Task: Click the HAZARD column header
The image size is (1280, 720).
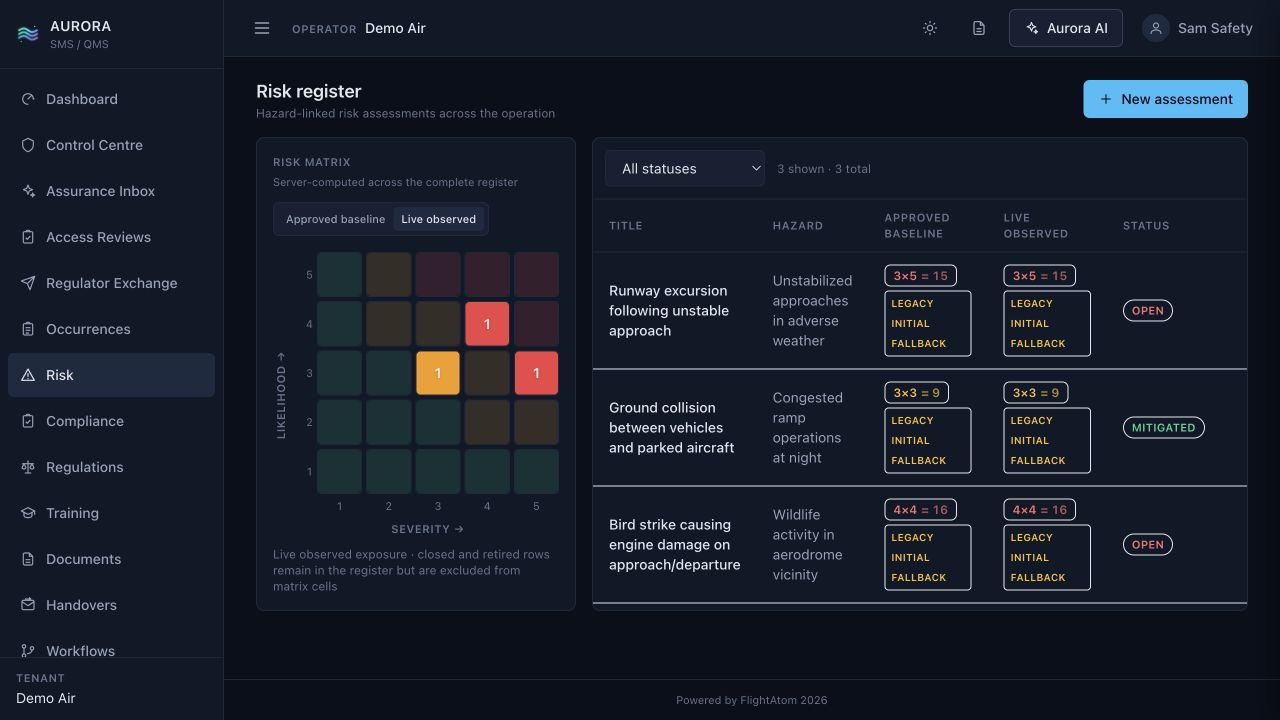Action: click(798, 226)
